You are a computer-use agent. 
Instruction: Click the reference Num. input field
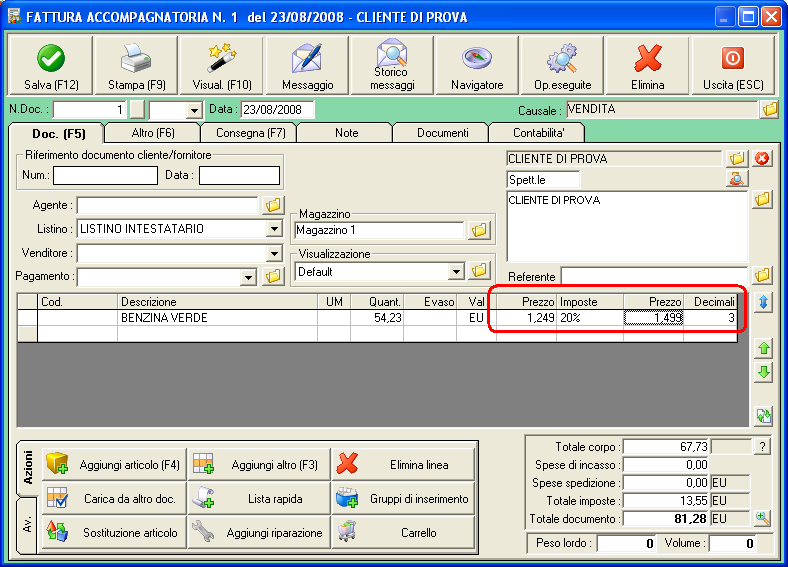pos(106,175)
